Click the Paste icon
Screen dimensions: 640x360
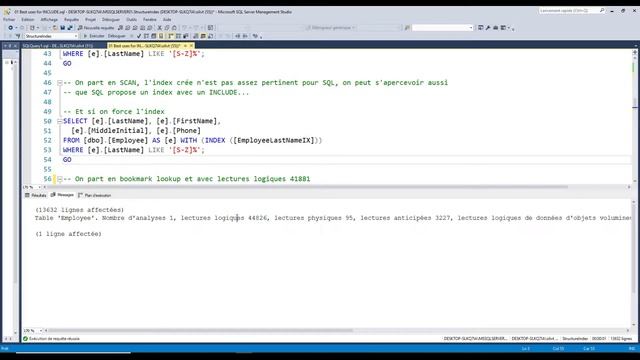coord(174,28)
